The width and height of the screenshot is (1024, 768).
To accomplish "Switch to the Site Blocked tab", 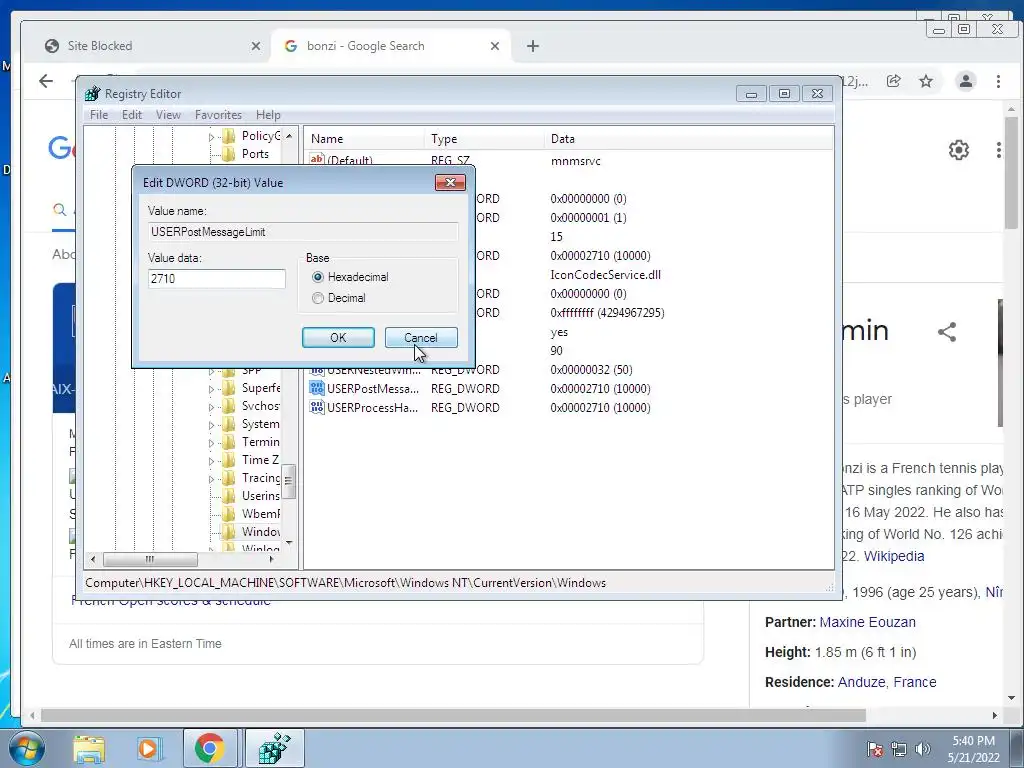I will (x=150, y=46).
